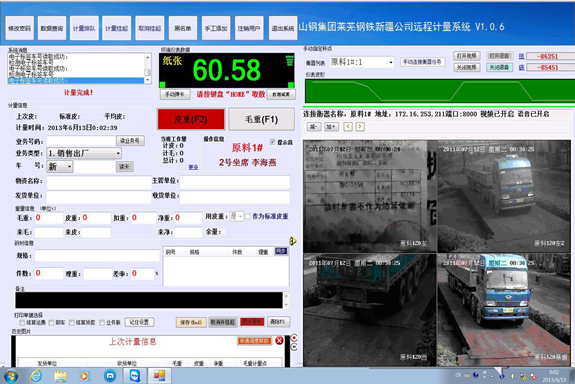This screenshot has height=384, width=575.
Task: Click the yellow speaker icon beside the weight panel
Action: (x=293, y=241)
